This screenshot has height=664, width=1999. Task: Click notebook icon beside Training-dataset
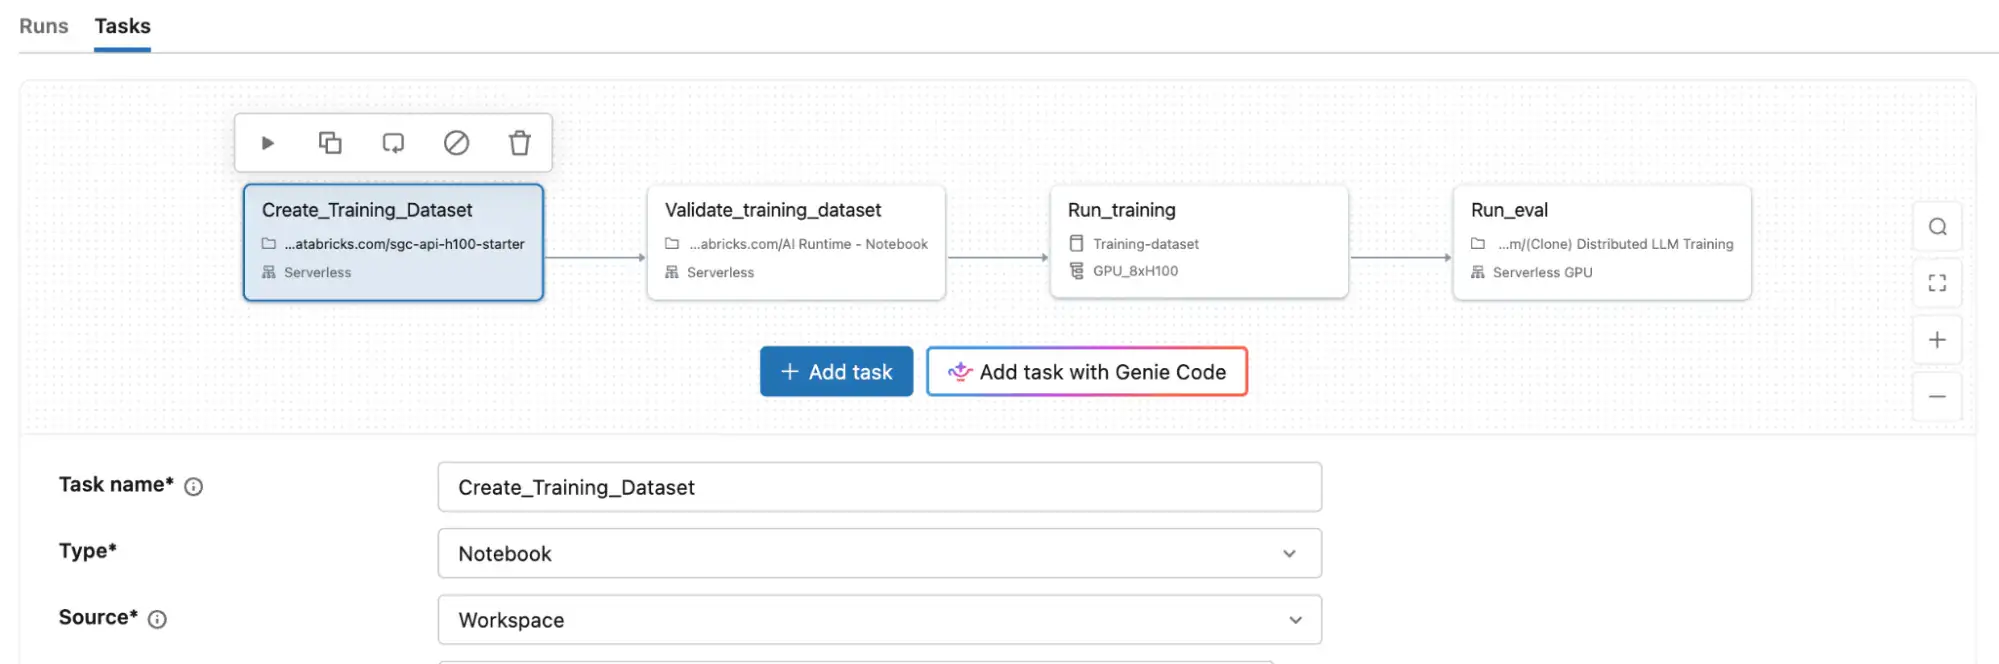pos(1076,243)
